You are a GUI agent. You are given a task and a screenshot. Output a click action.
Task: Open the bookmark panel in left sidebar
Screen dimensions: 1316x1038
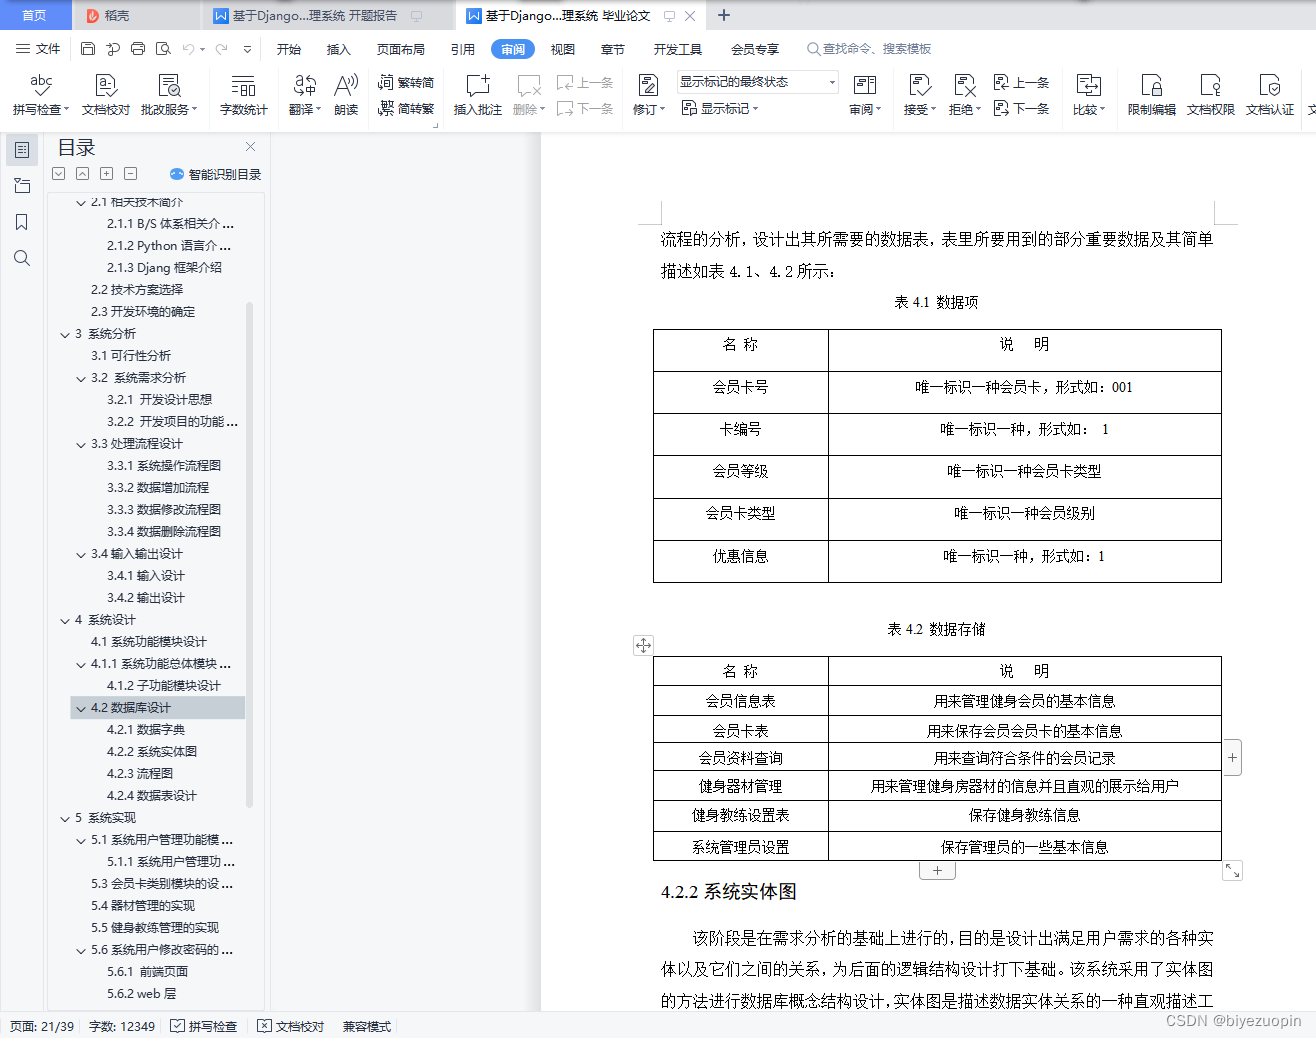21,222
